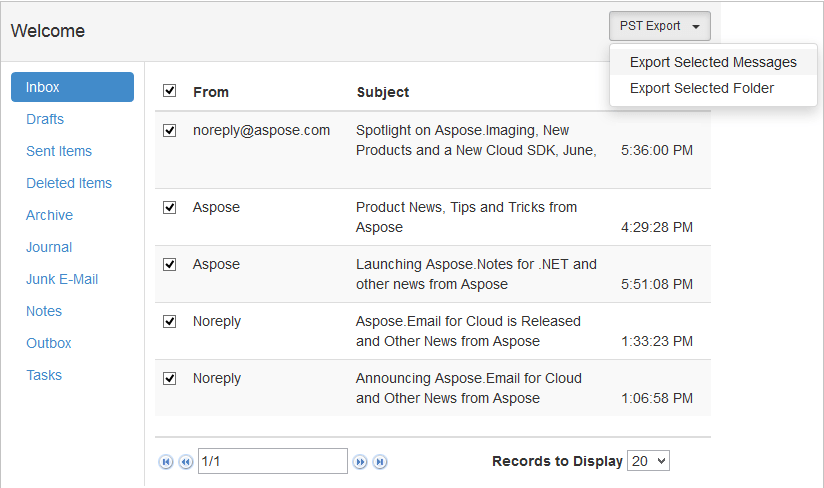Open the PST Export dropdown button
This screenshot has height=488, width=824.
[660, 26]
